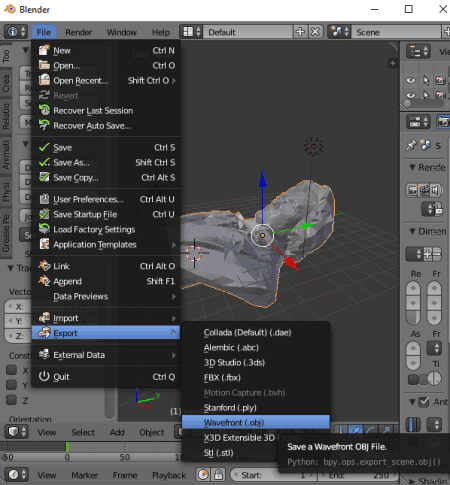The width and height of the screenshot is (450, 485).
Task: Open the timeline Playback menu
Action: 169,475
